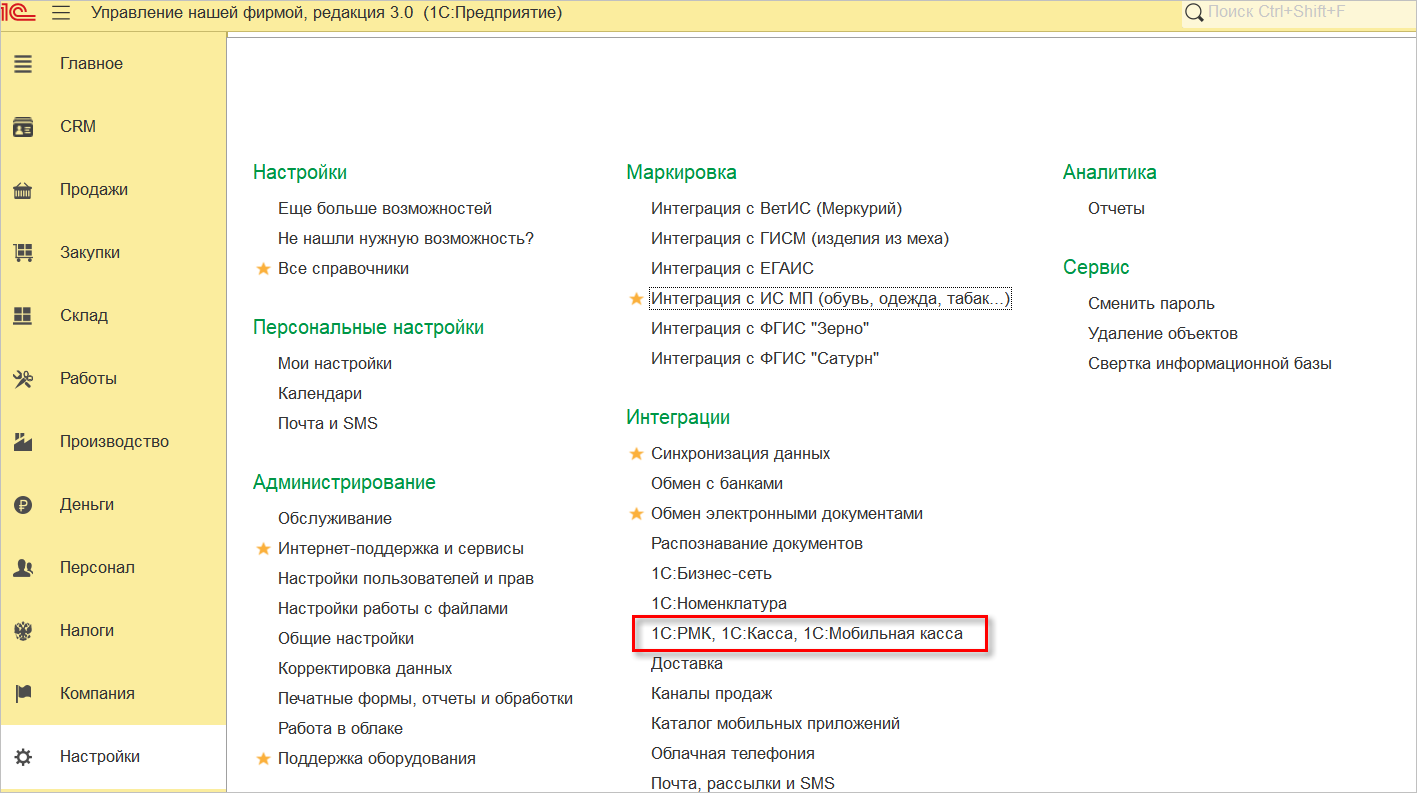Open Облачная телефония
The width and height of the screenshot is (1417, 793).
tap(733, 754)
